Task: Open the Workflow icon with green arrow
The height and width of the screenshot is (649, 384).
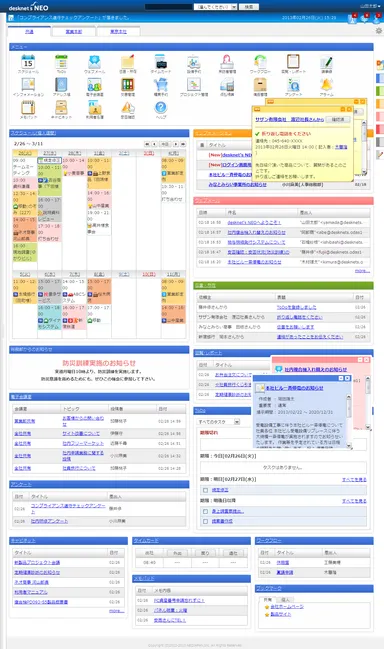Action: point(260,62)
